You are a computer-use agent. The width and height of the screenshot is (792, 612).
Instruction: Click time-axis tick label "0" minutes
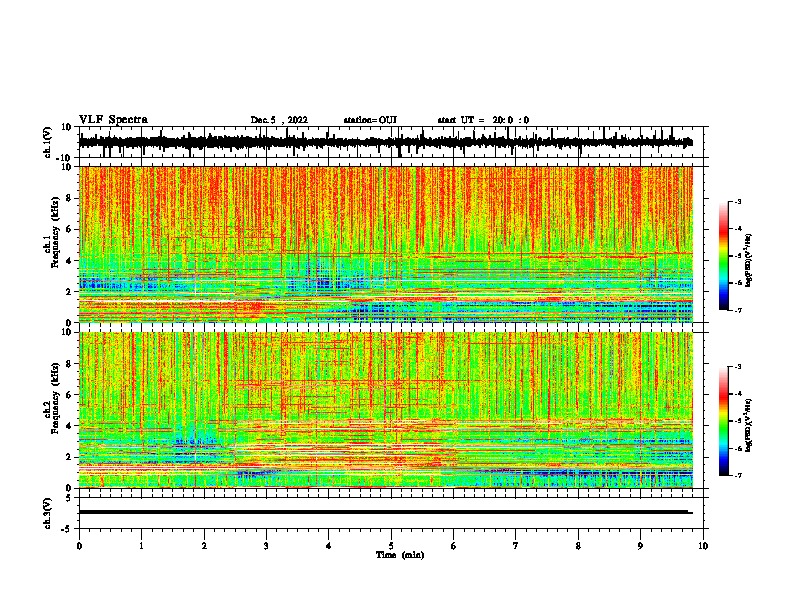tap(79, 546)
